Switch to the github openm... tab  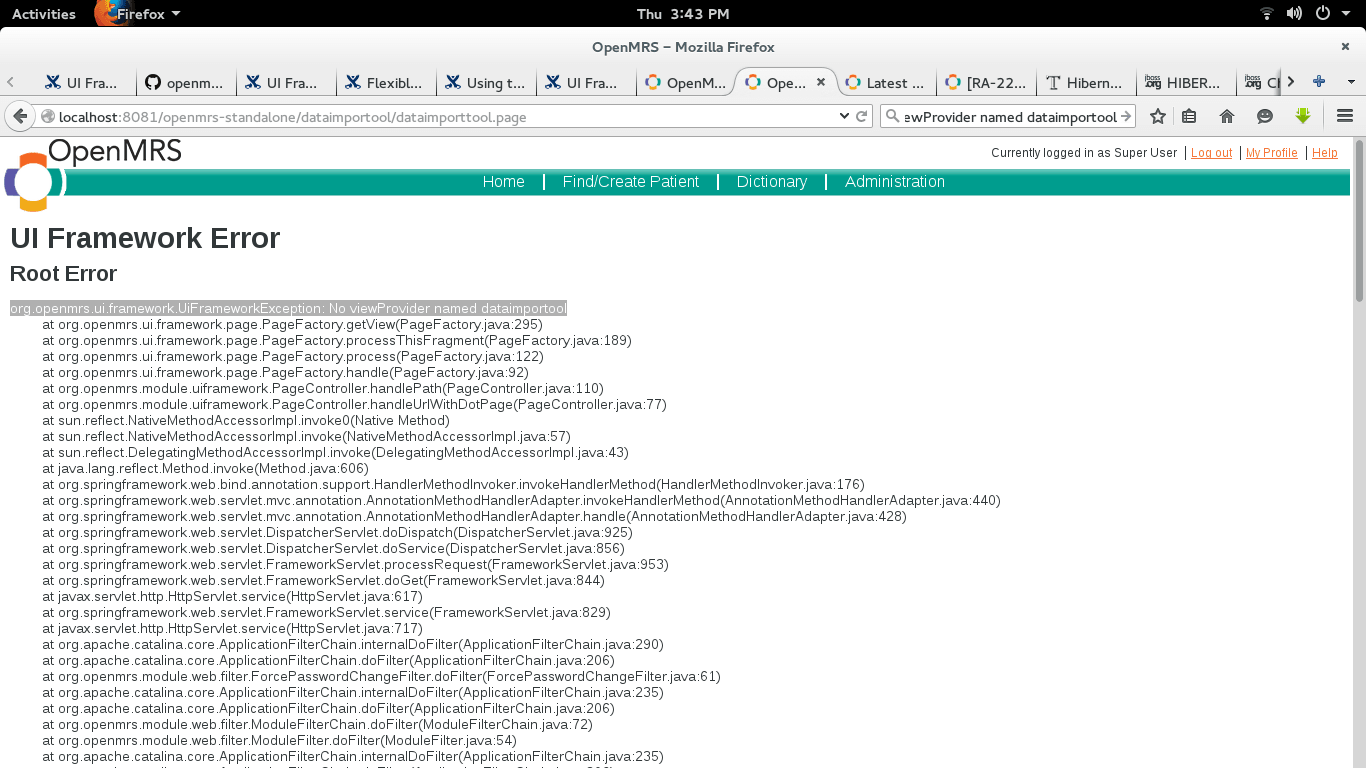185,83
